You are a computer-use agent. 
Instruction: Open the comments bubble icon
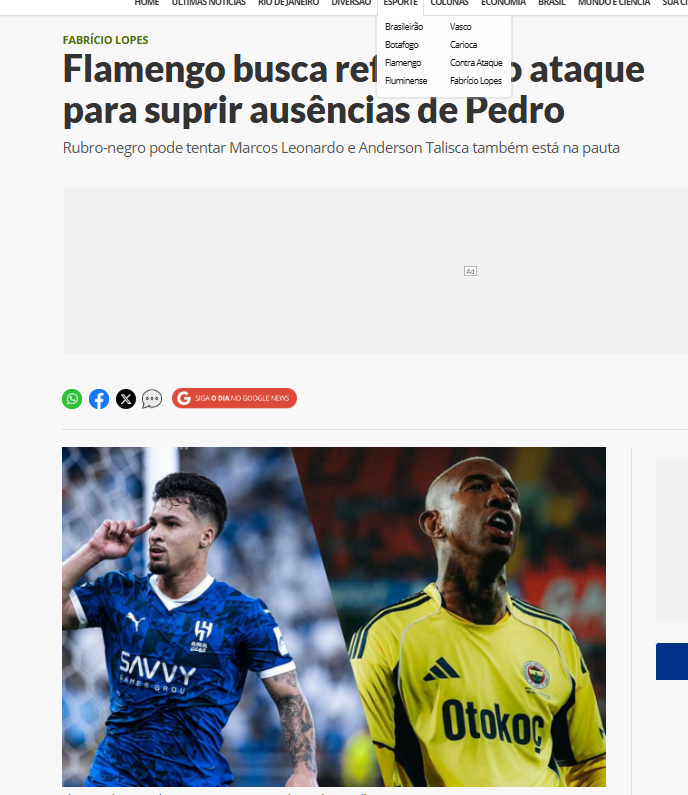click(152, 399)
